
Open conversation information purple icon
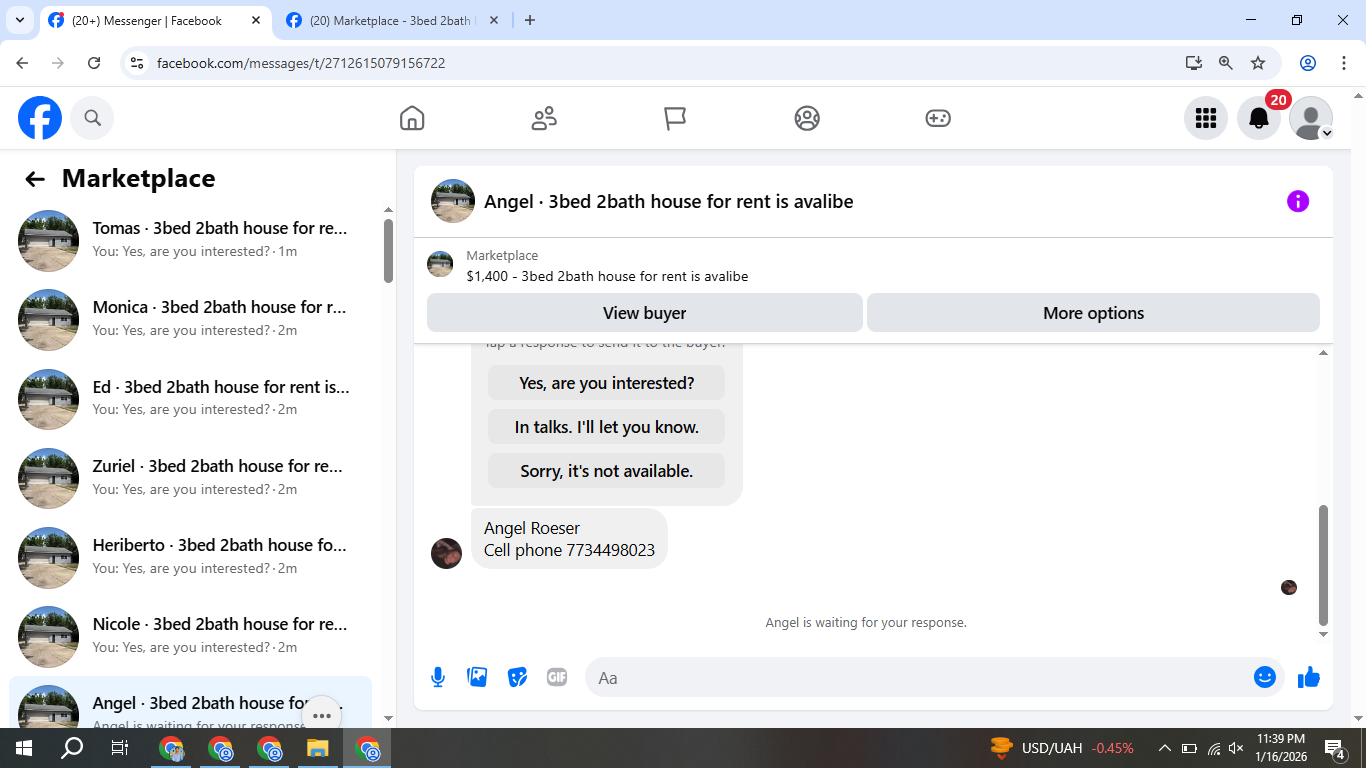click(x=1298, y=201)
